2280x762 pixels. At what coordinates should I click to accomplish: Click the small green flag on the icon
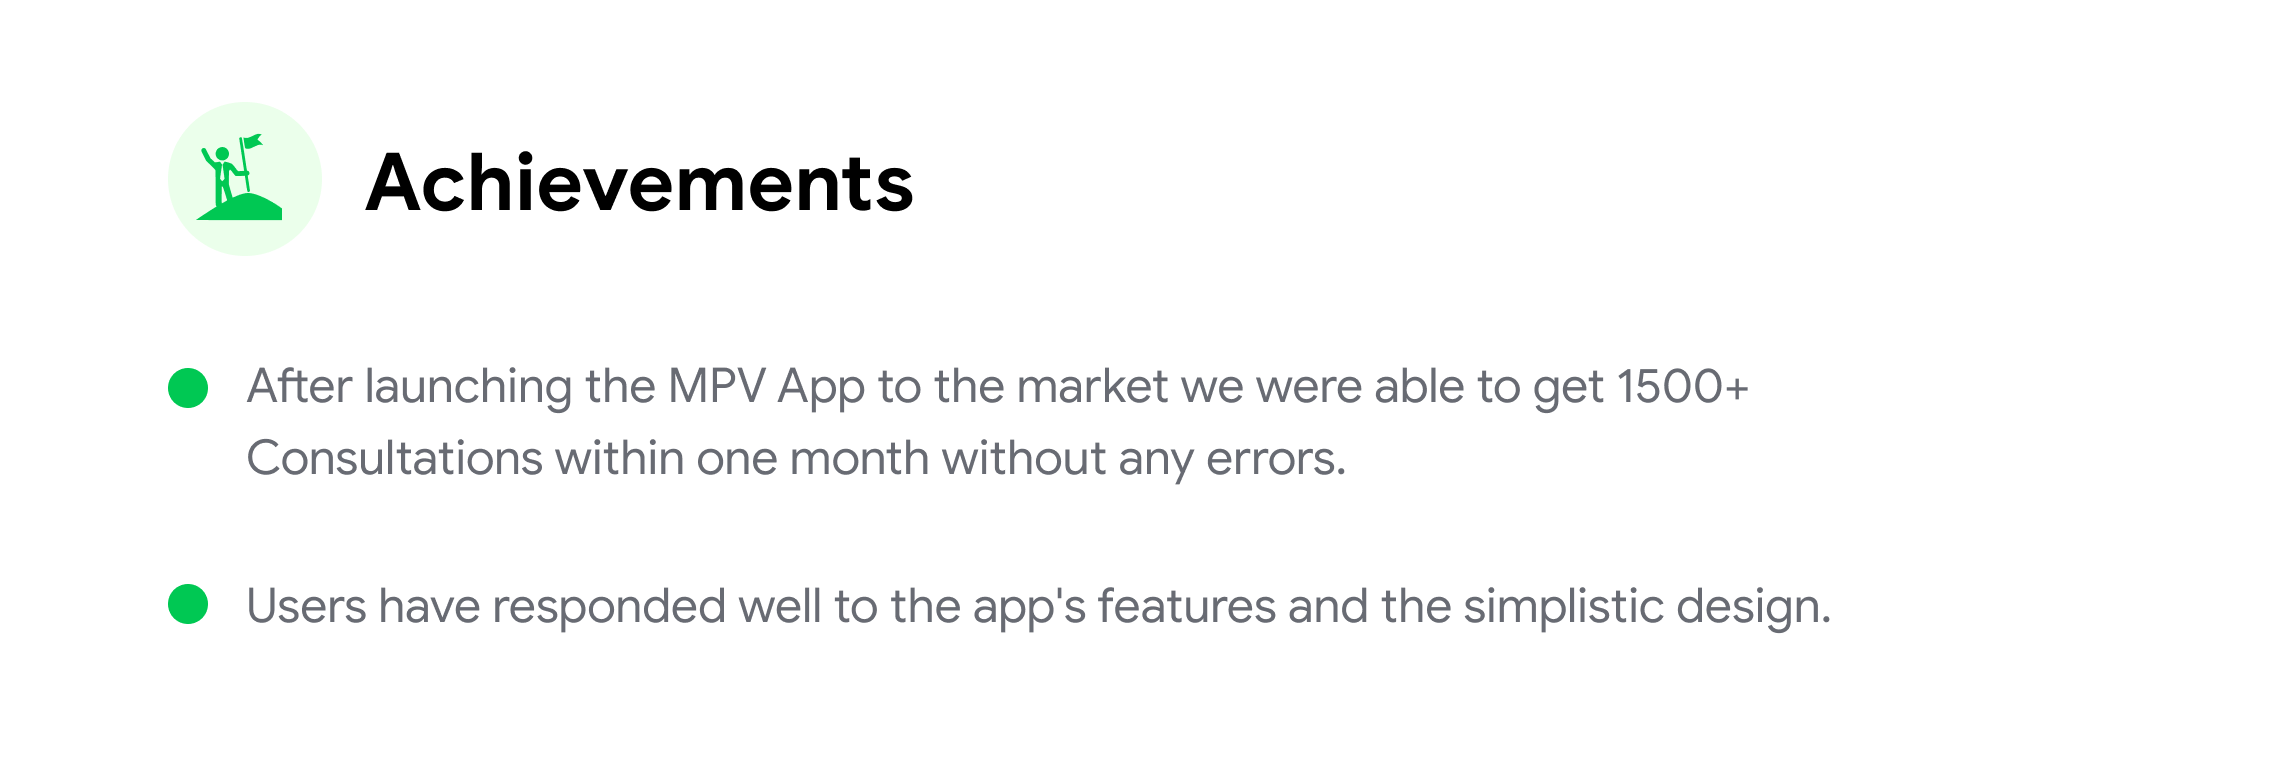[x=251, y=141]
